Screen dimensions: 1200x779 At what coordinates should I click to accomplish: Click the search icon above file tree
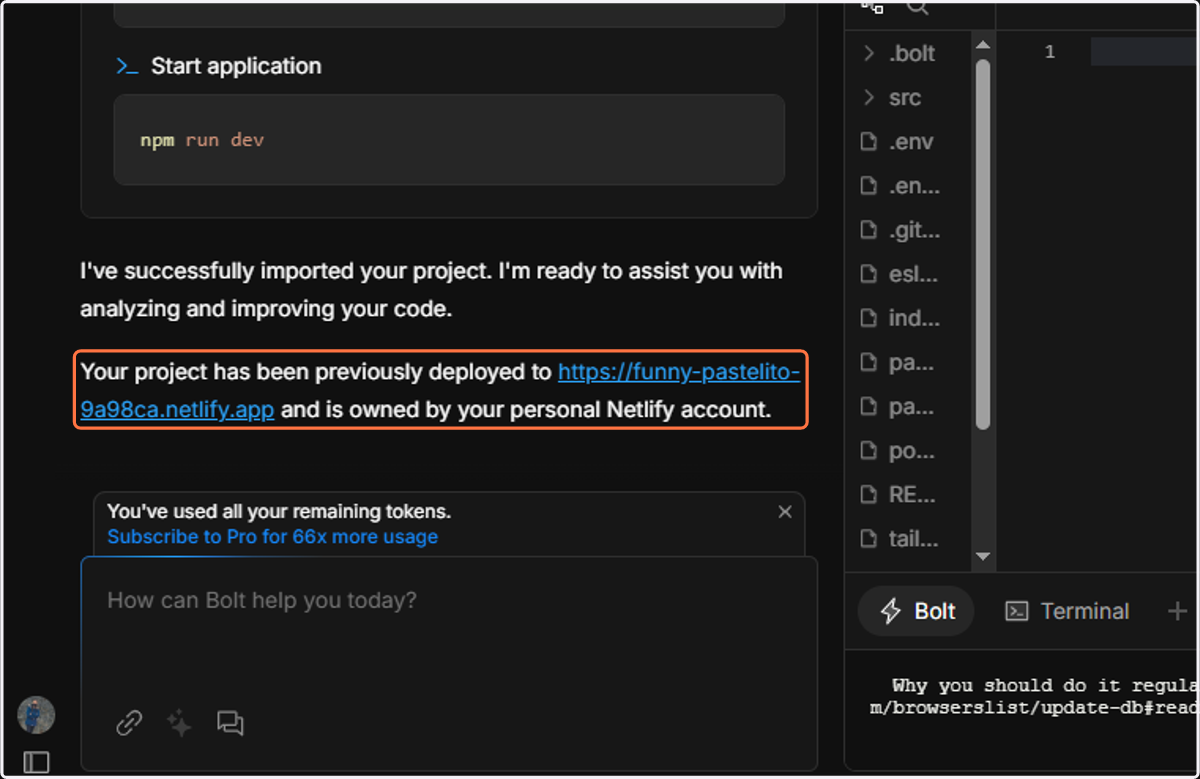pyautogui.click(x=917, y=6)
